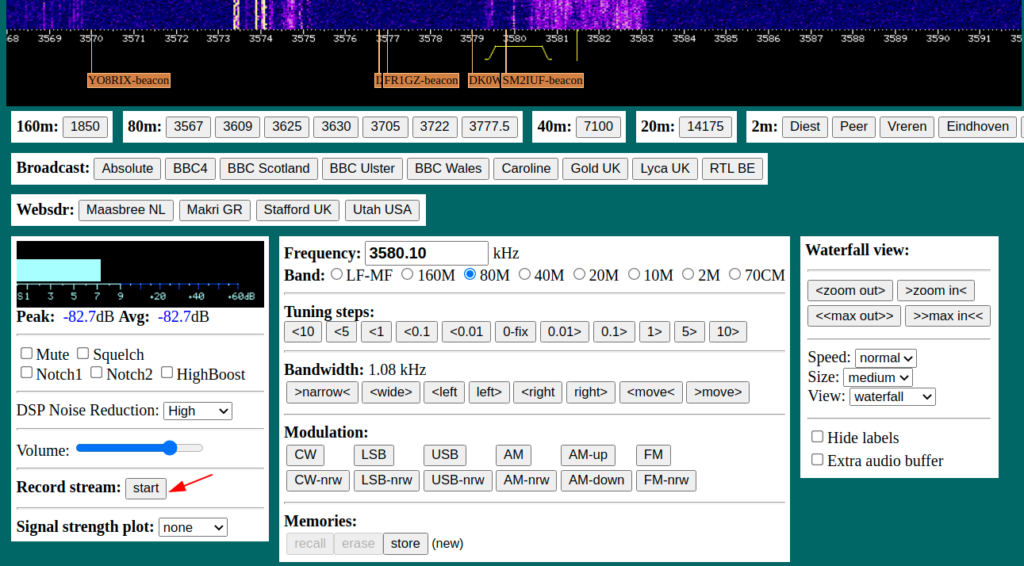
Task: Click the 0-fix tuning button
Action: click(x=515, y=332)
